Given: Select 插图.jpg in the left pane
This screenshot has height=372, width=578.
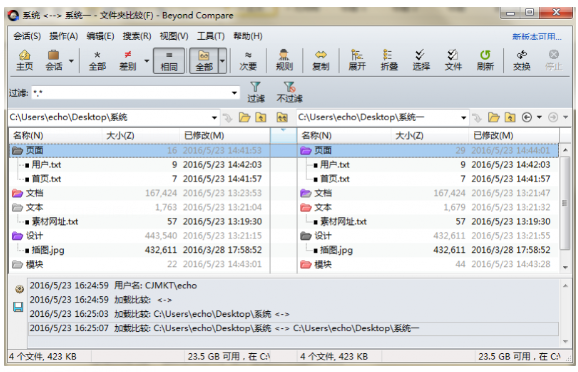Looking at the screenshot, I should pos(48,250).
